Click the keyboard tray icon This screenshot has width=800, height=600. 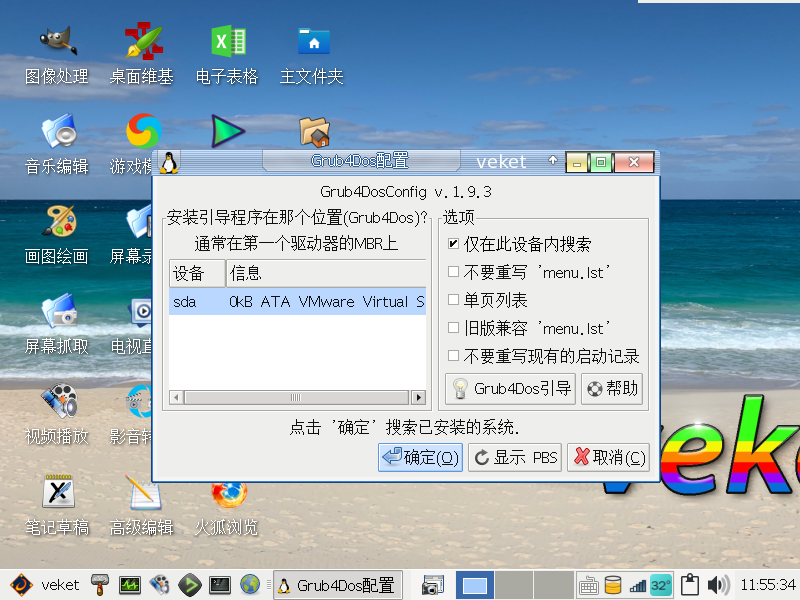[x=588, y=585]
